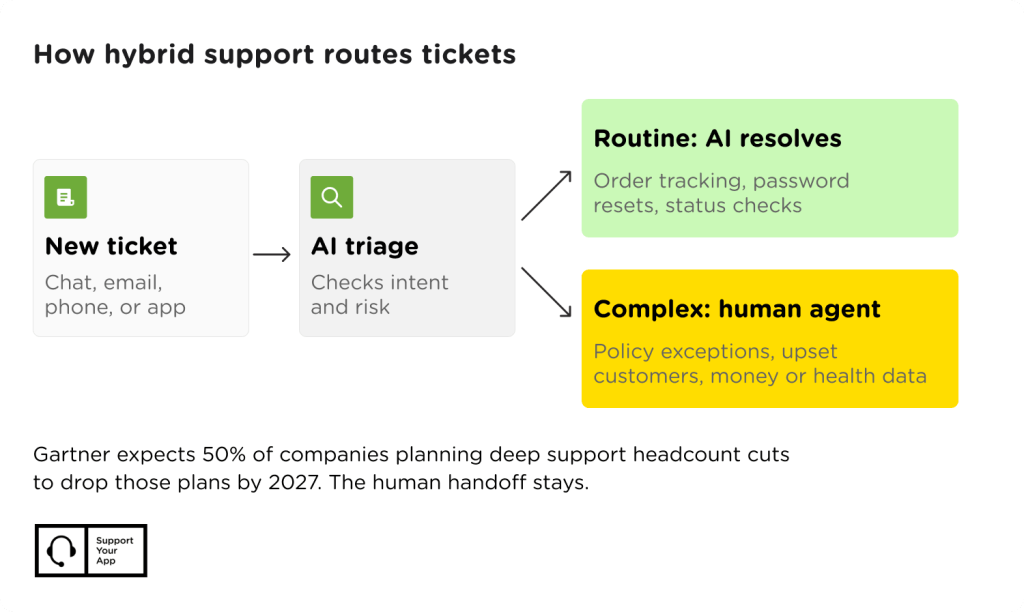Click the arrow pointing up to Routine box
The image size is (1024, 612).
[x=547, y=196]
